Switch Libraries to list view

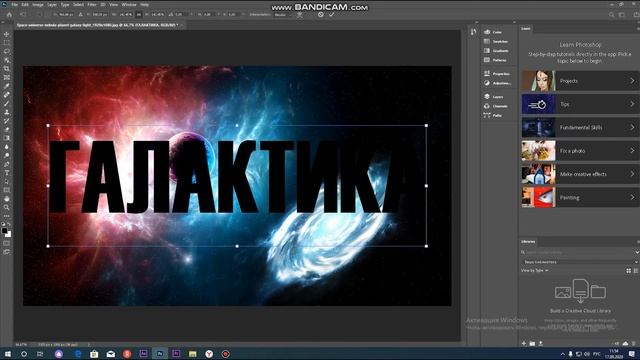(636, 271)
